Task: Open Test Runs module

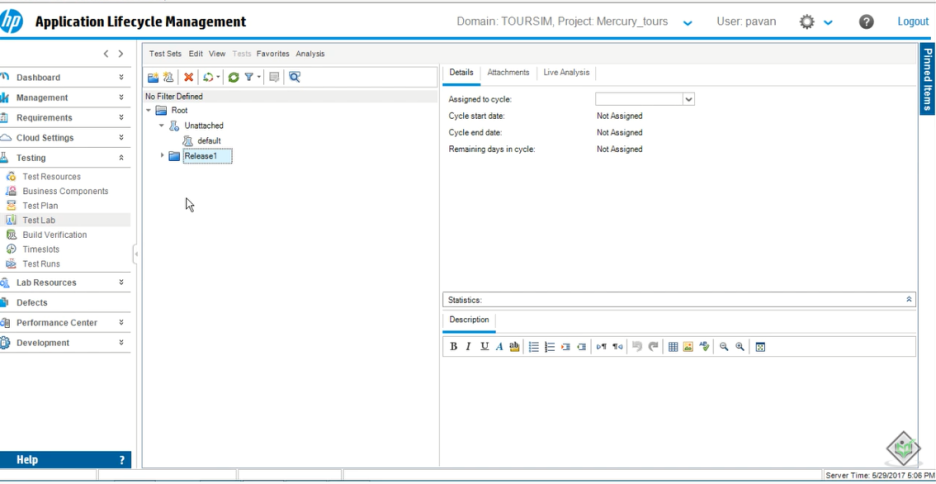Action: [x=41, y=264]
